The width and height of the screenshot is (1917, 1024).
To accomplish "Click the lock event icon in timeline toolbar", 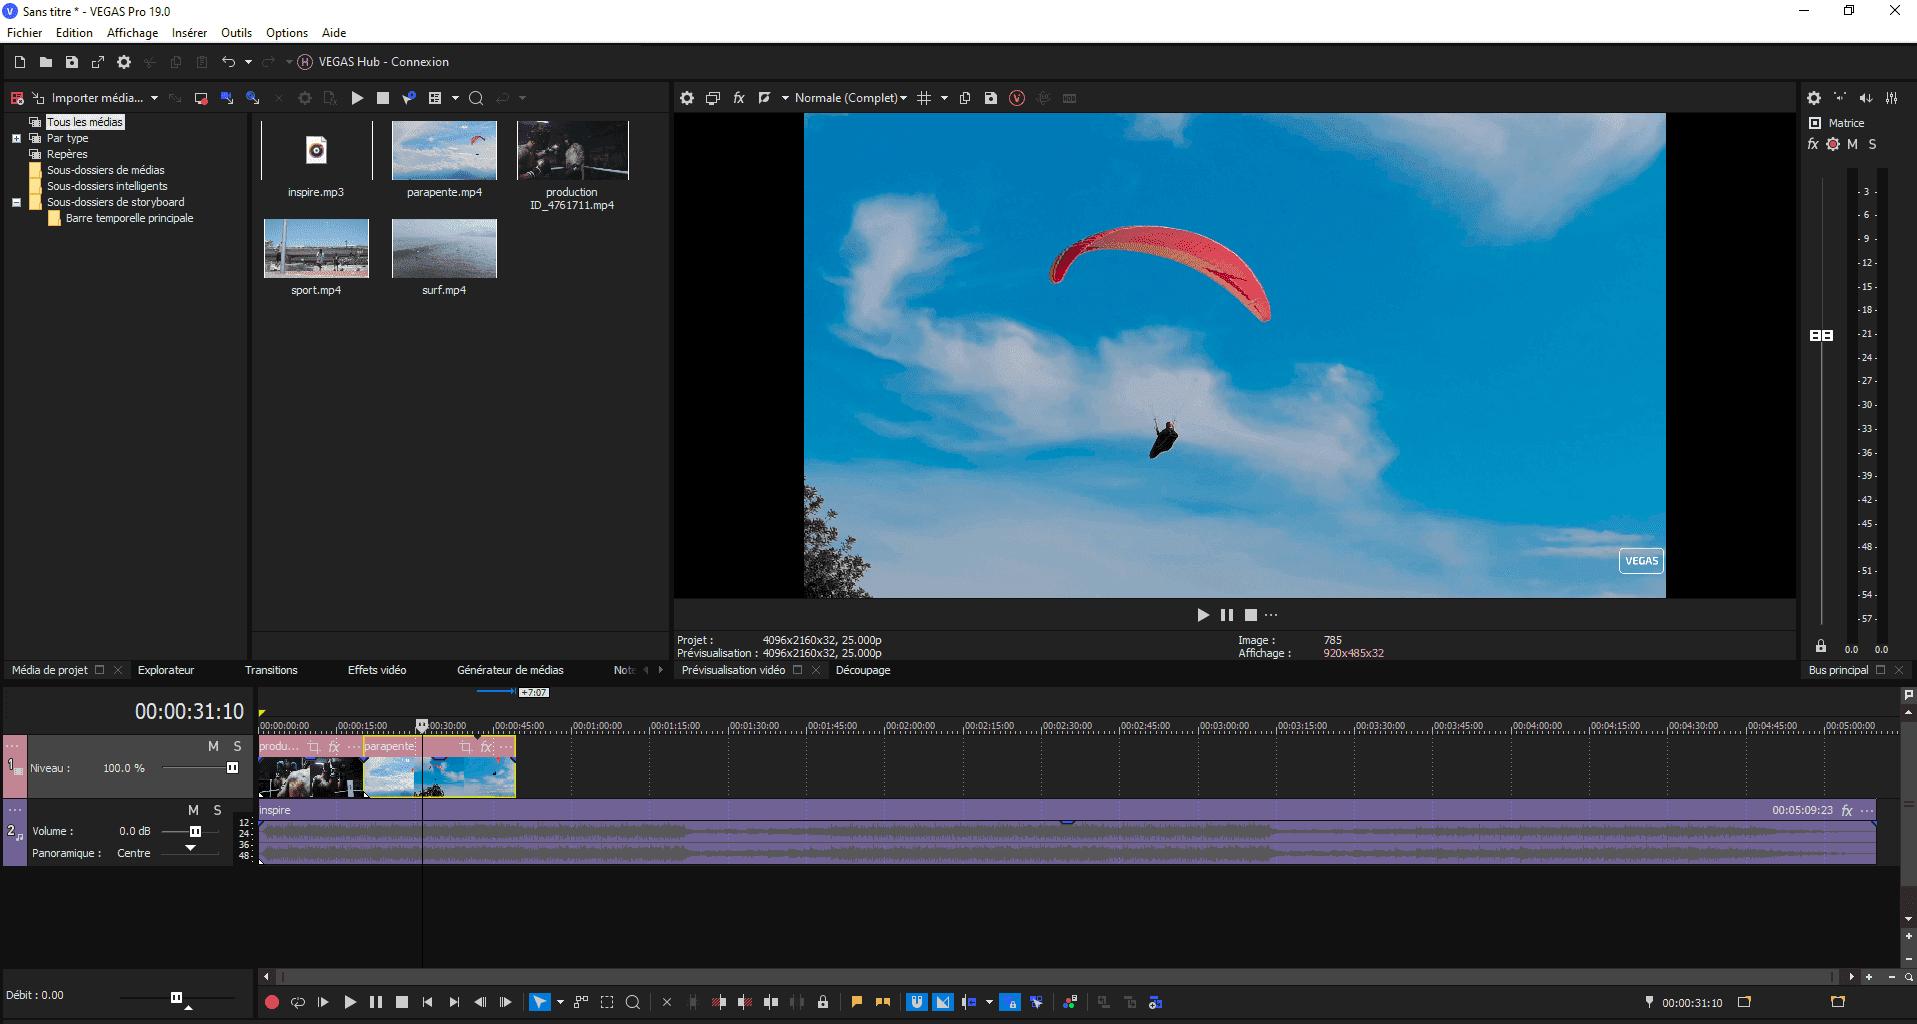I will [x=823, y=1002].
